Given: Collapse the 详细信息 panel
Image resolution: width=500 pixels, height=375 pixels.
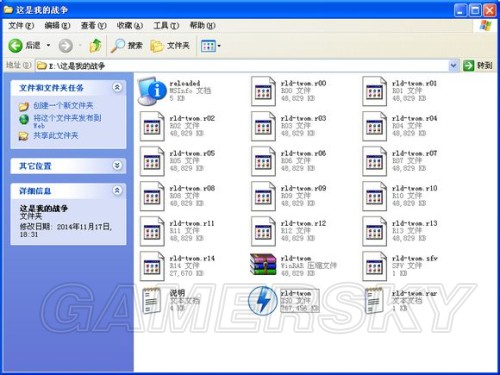Looking at the screenshot, I should point(117,190).
